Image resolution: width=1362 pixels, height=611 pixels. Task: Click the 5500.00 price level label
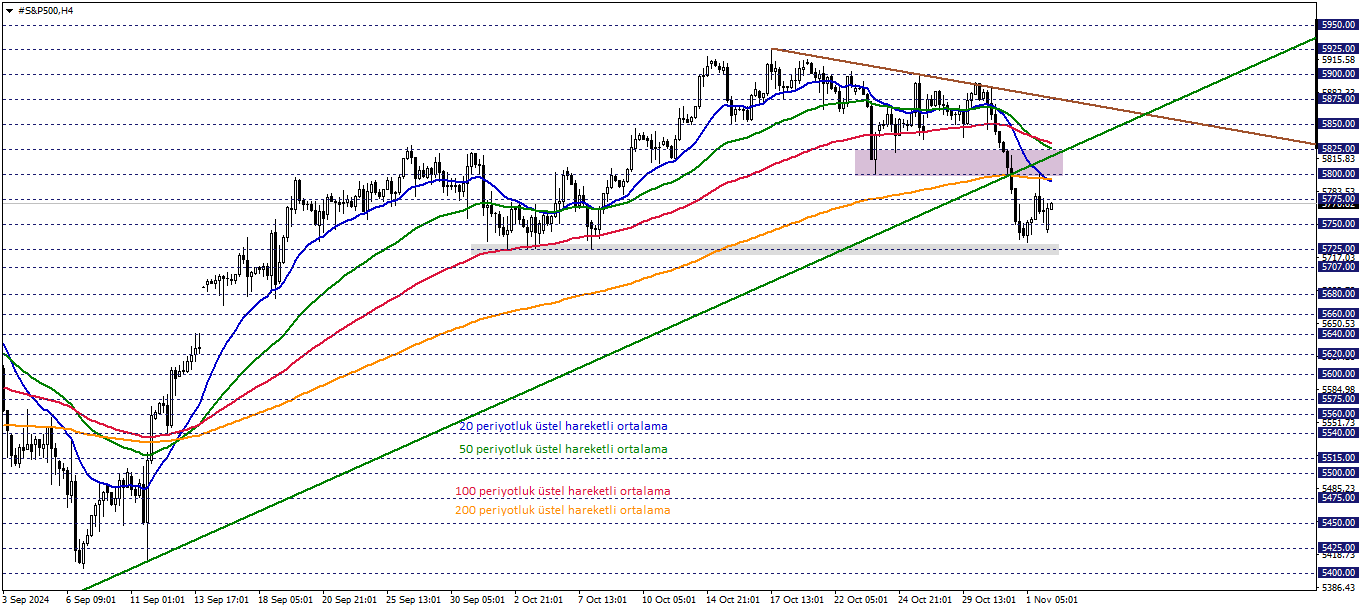pyautogui.click(x=1338, y=473)
